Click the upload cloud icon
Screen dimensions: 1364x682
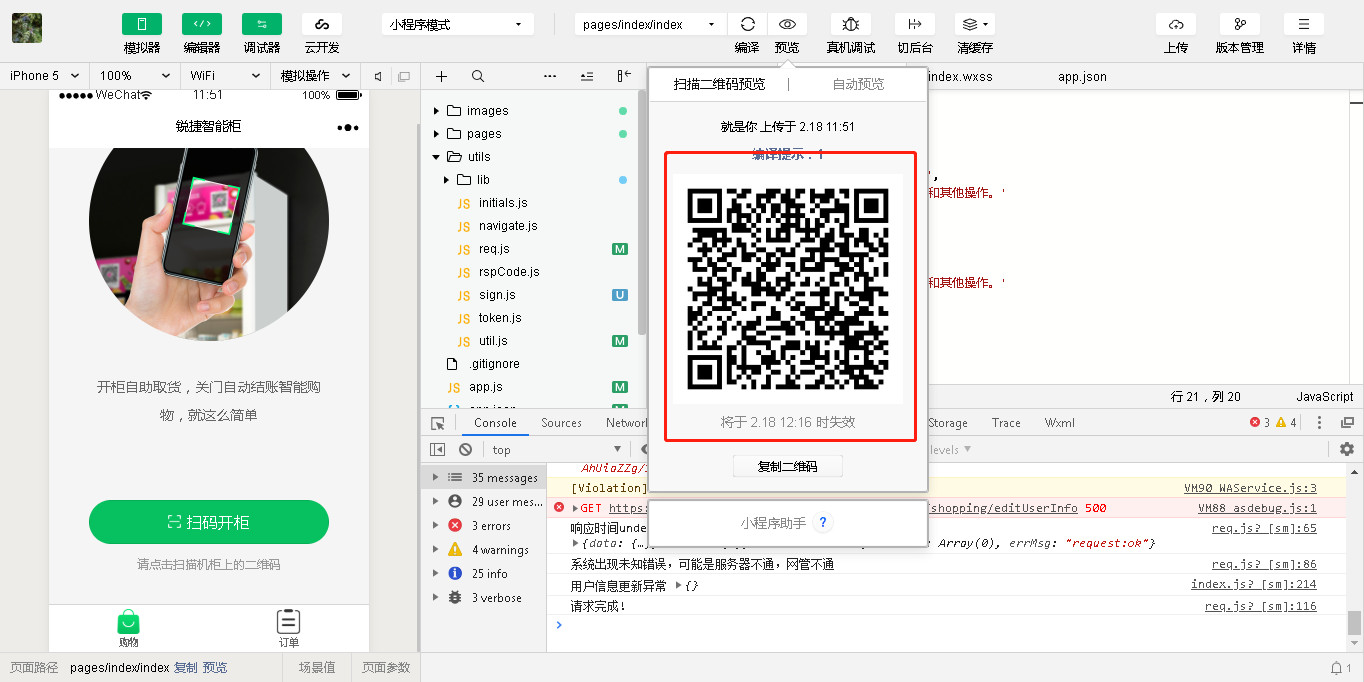1176,24
